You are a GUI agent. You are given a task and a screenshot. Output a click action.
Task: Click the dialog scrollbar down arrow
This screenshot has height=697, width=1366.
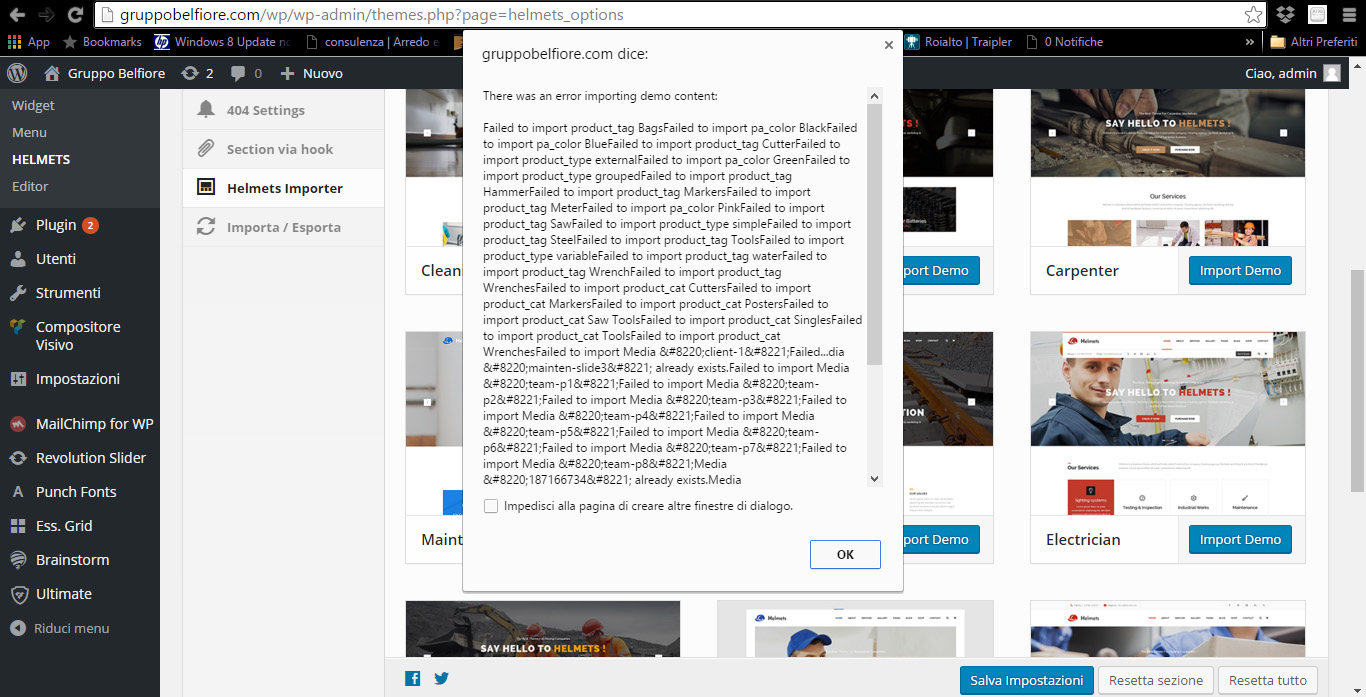[x=875, y=479]
